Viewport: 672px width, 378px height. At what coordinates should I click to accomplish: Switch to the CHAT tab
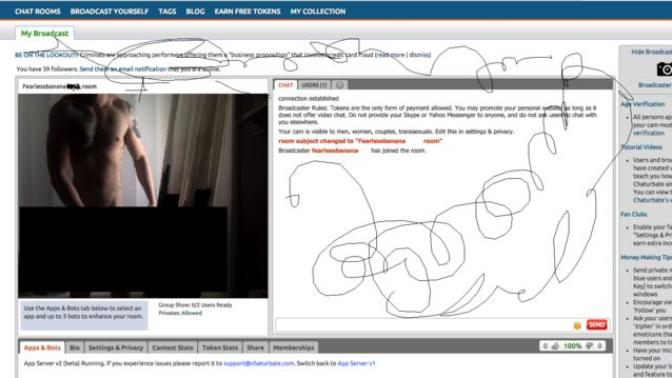285,85
